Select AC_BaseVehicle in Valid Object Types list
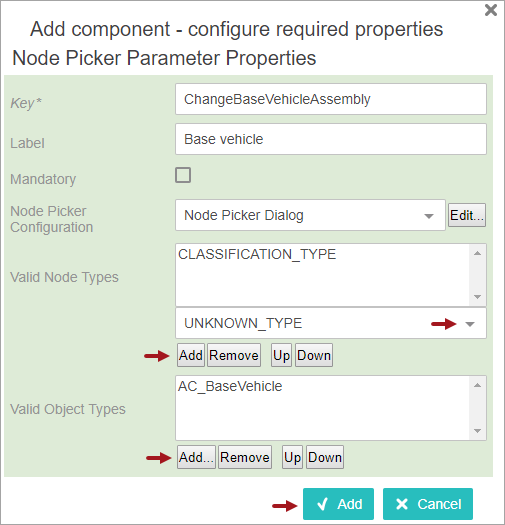The height and width of the screenshot is (525, 505). pyautogui.click(x=230, y=386)
